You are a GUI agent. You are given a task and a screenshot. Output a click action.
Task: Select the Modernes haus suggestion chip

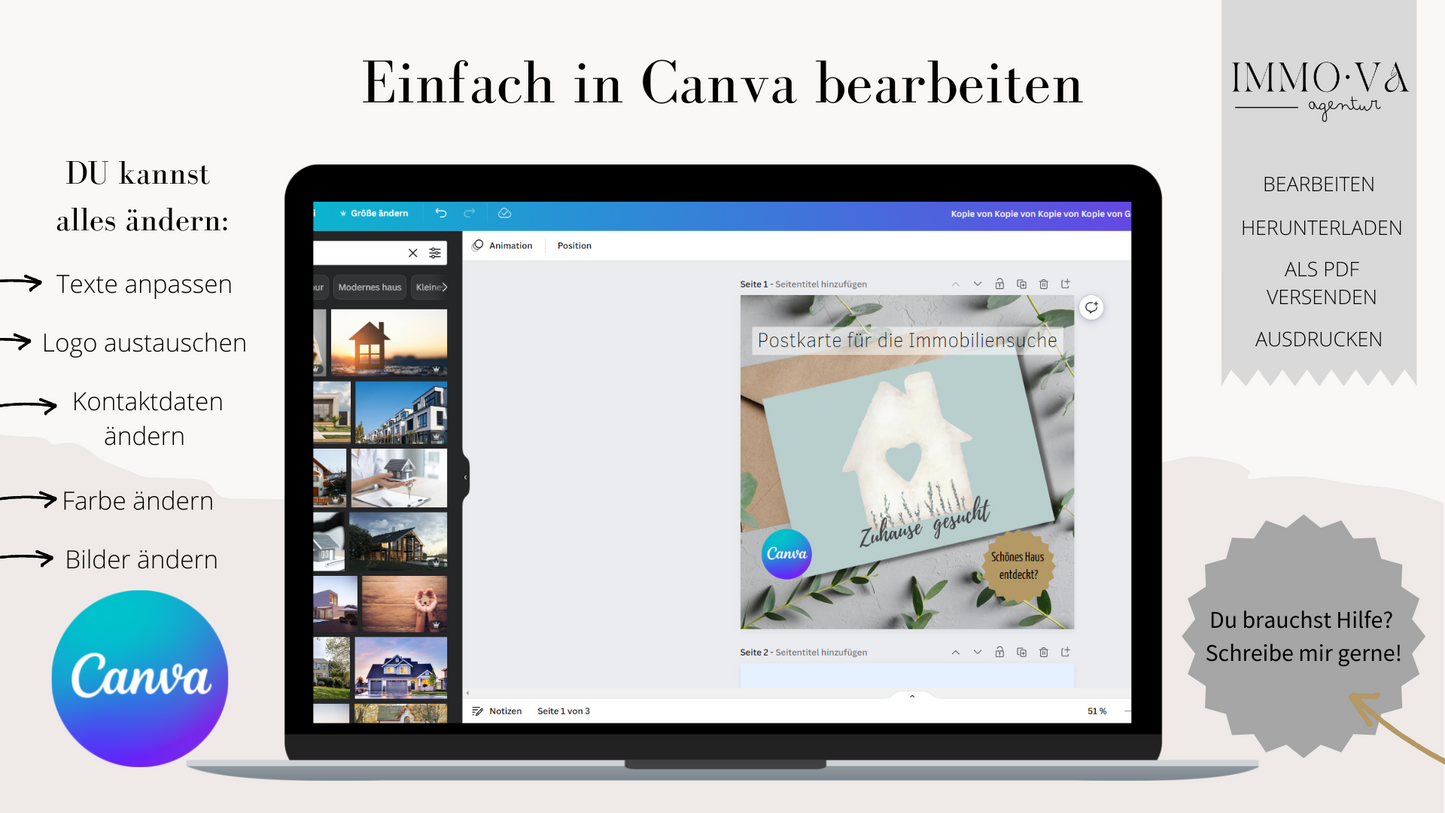[369, 287]
